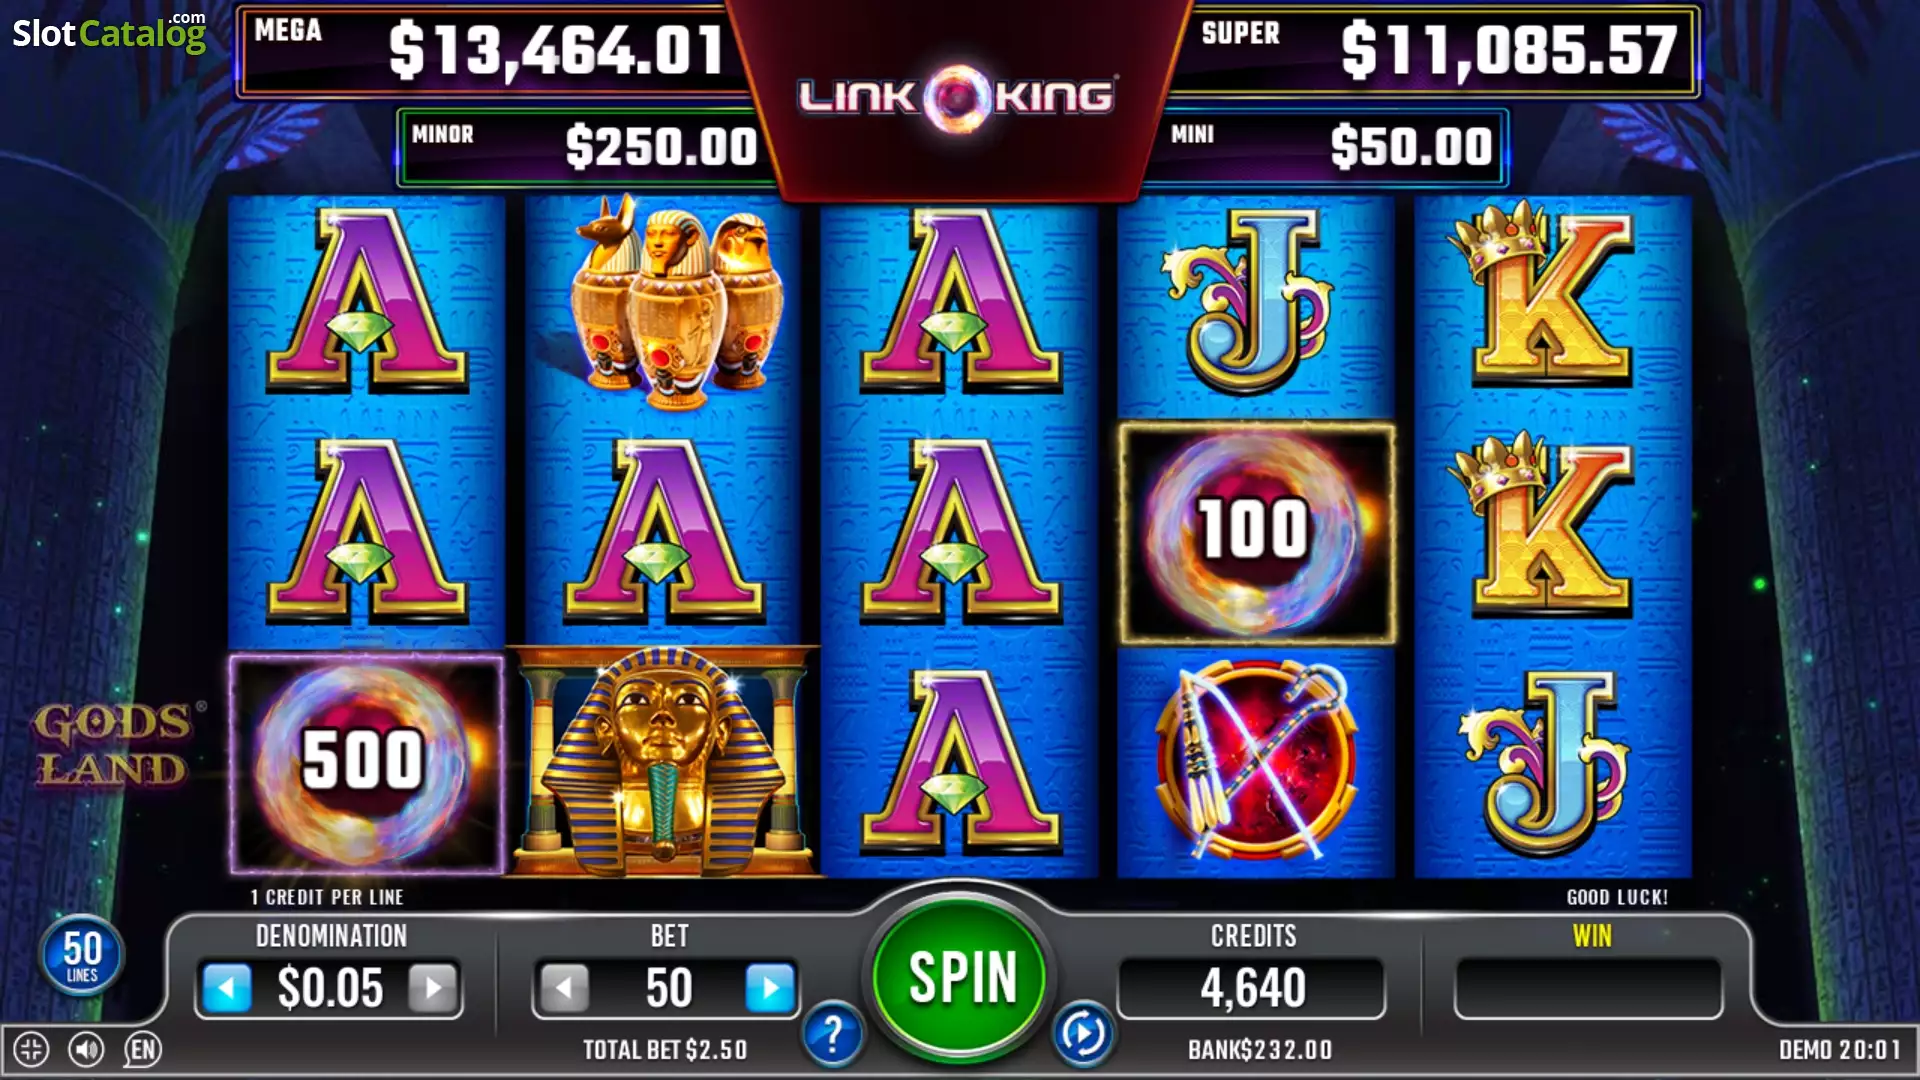Start autoplay with the circular arrow icon
The width and height of the screenshot is (1920, 1080).
[1084, 1034]
